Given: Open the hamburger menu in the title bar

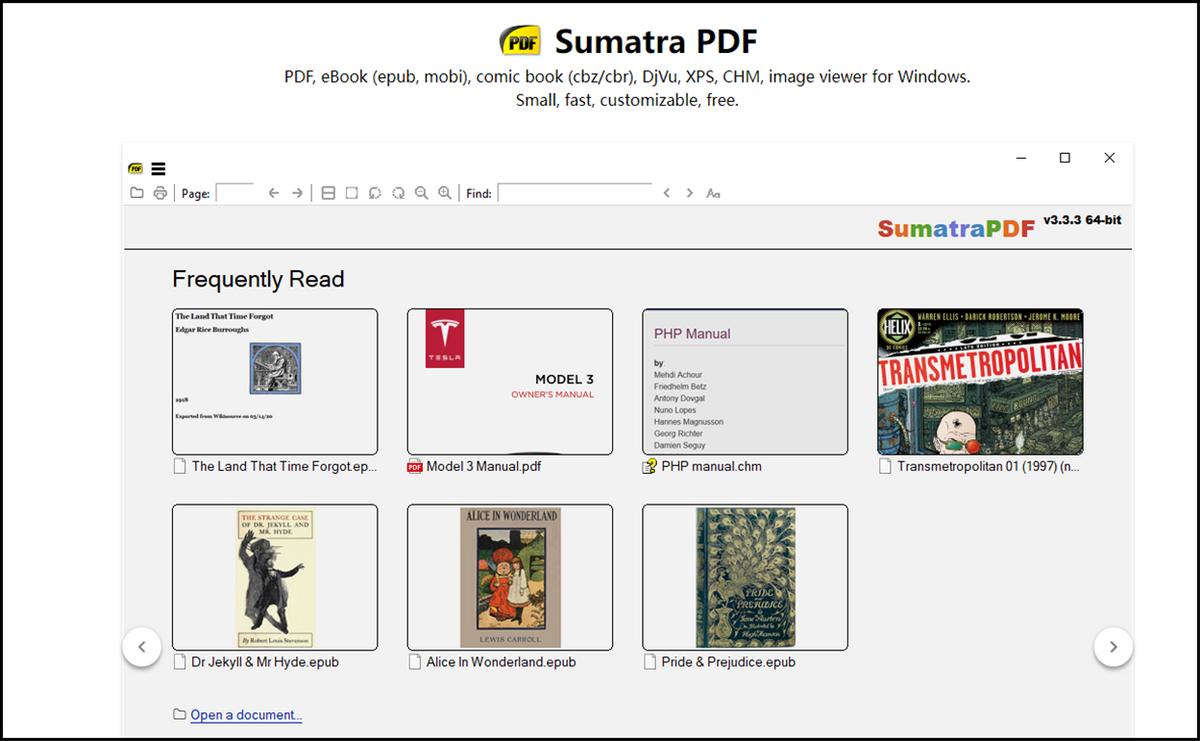Looking at the screenshot, I should (x=158, y=168).
